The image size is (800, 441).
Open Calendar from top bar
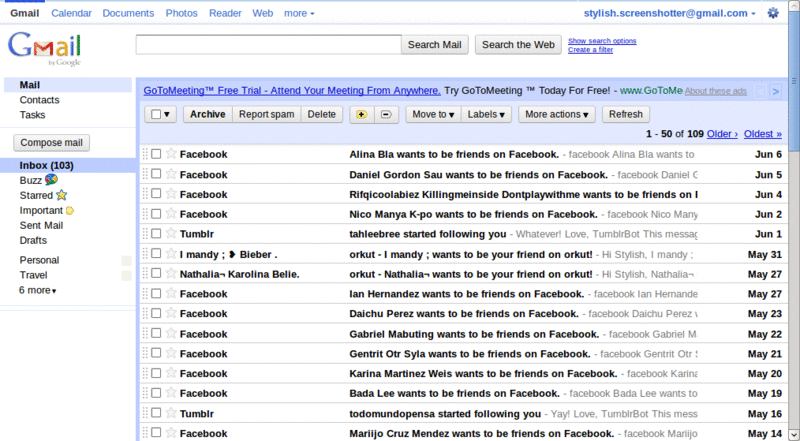click(71, 13)
